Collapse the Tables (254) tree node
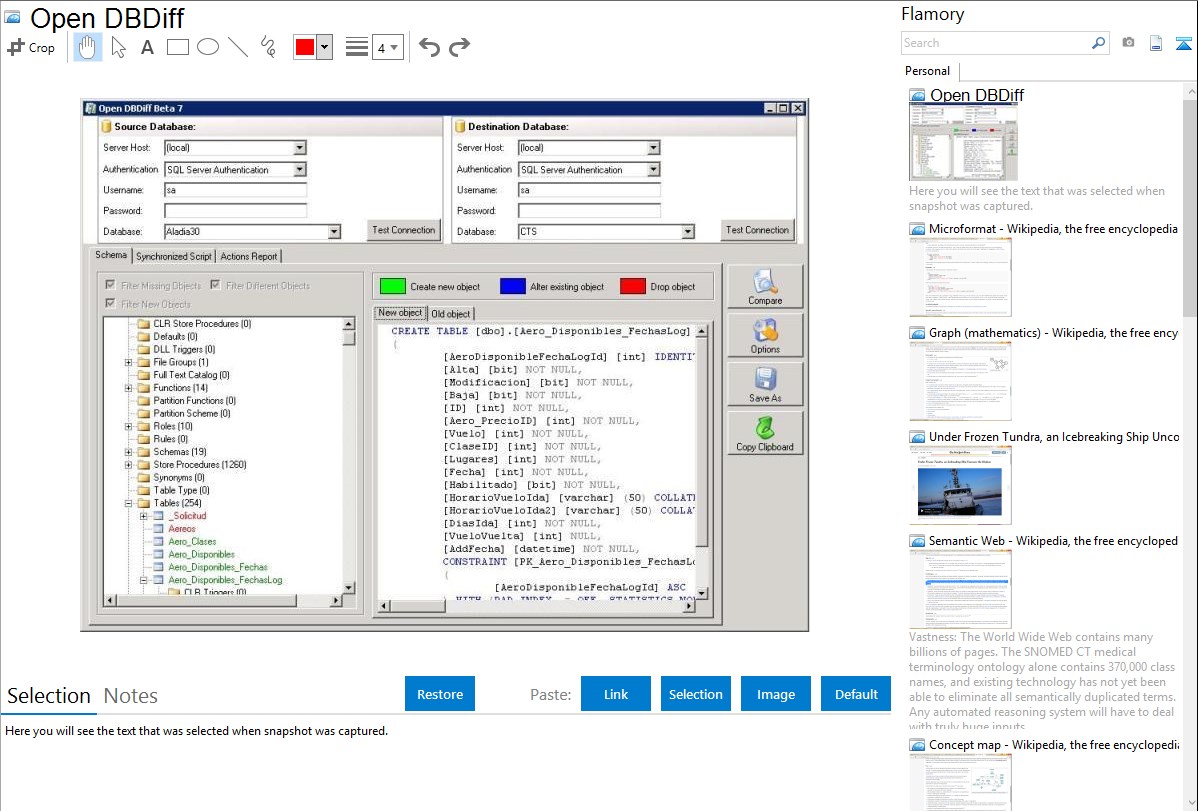The image size is (1198, 811). [x=128, y=503]
